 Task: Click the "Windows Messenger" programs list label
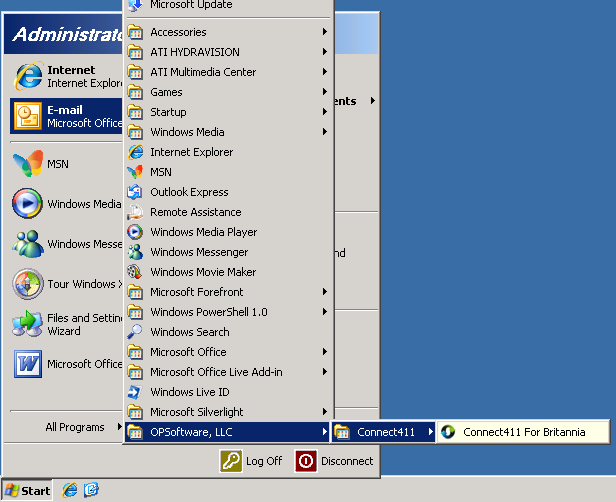click(199, 252)
